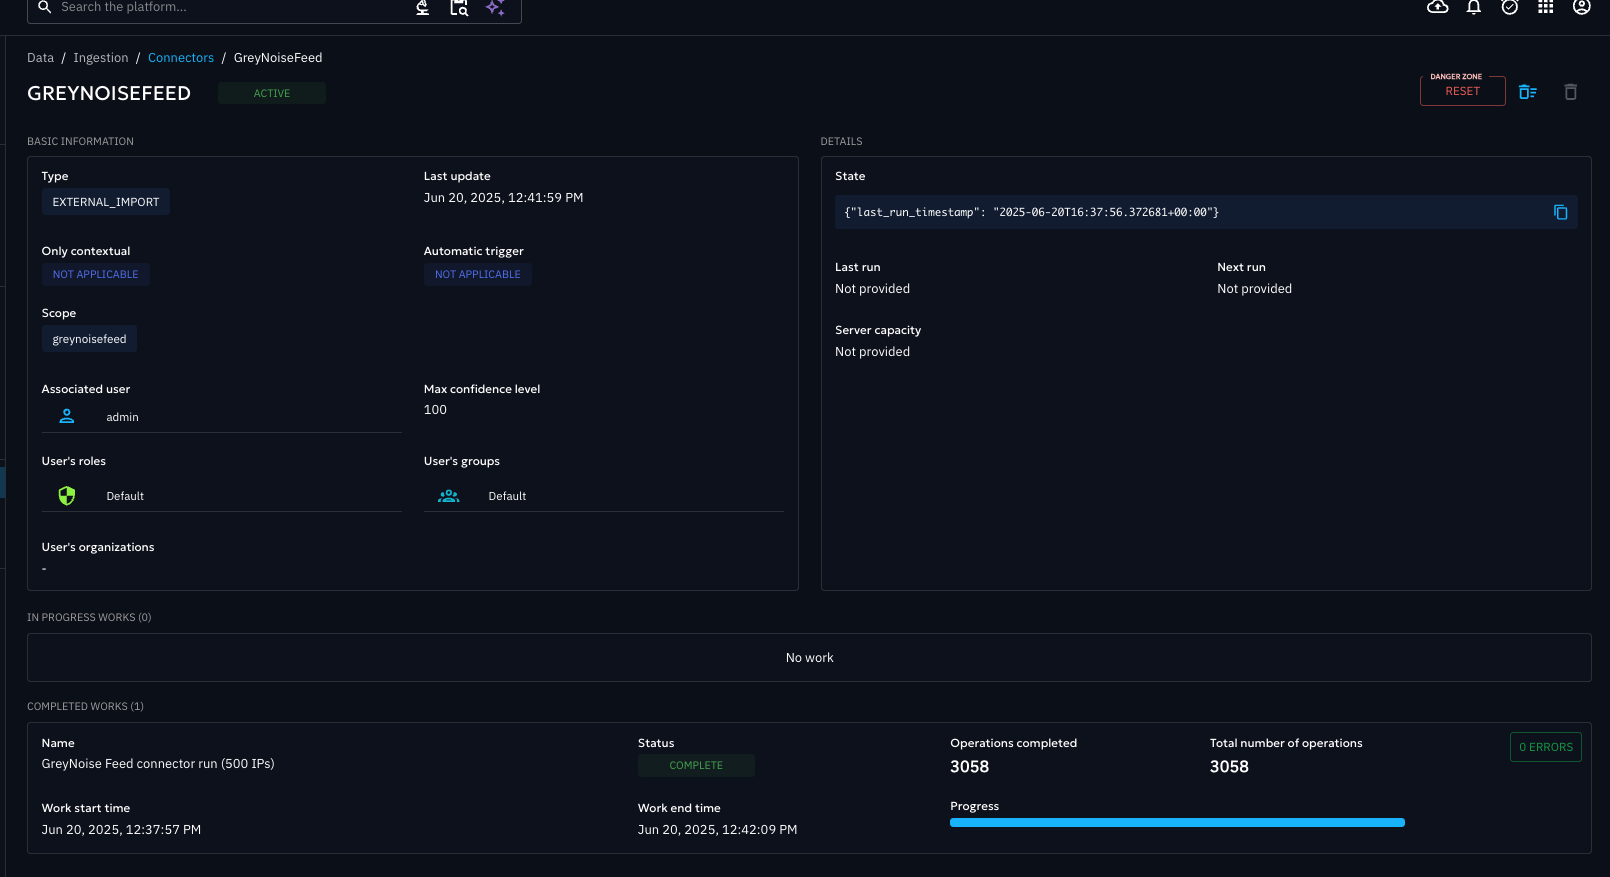Click the Ingestion breadcrumb

click(101, 58)
